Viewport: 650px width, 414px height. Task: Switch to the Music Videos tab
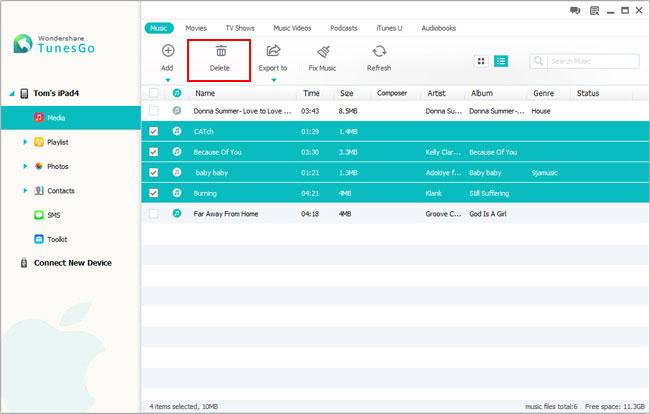tap(292, 28)
